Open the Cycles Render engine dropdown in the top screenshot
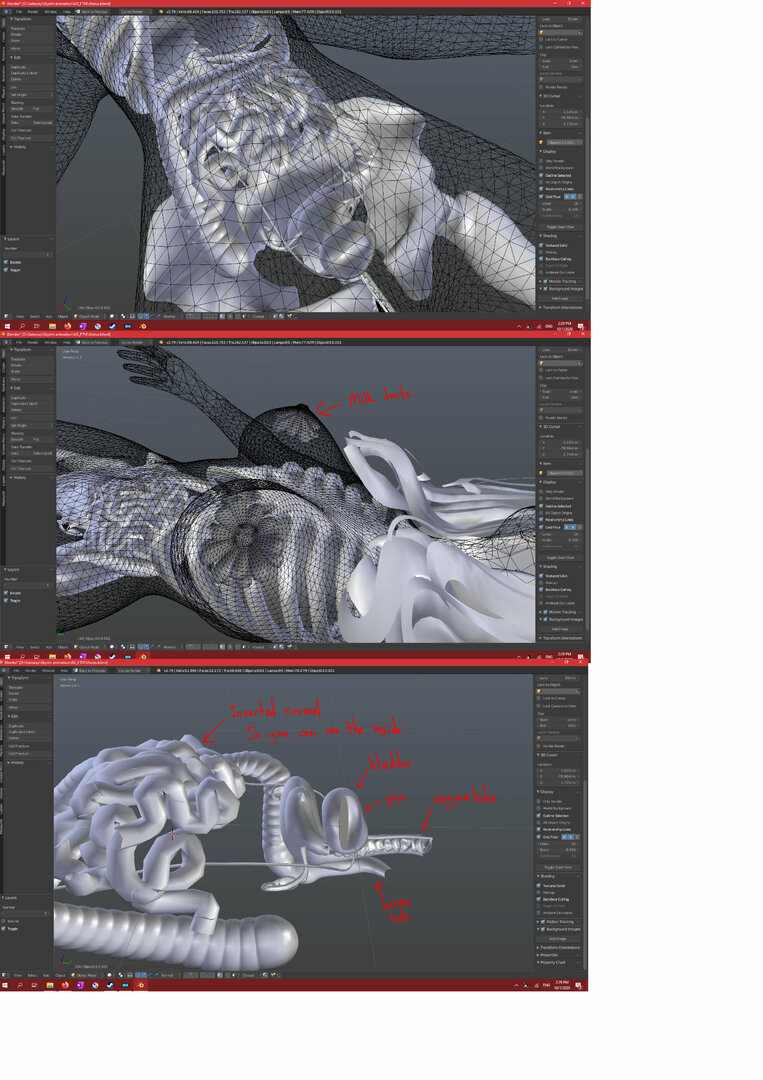Viewport: 763px width, 1080px height. pos(135,12)
